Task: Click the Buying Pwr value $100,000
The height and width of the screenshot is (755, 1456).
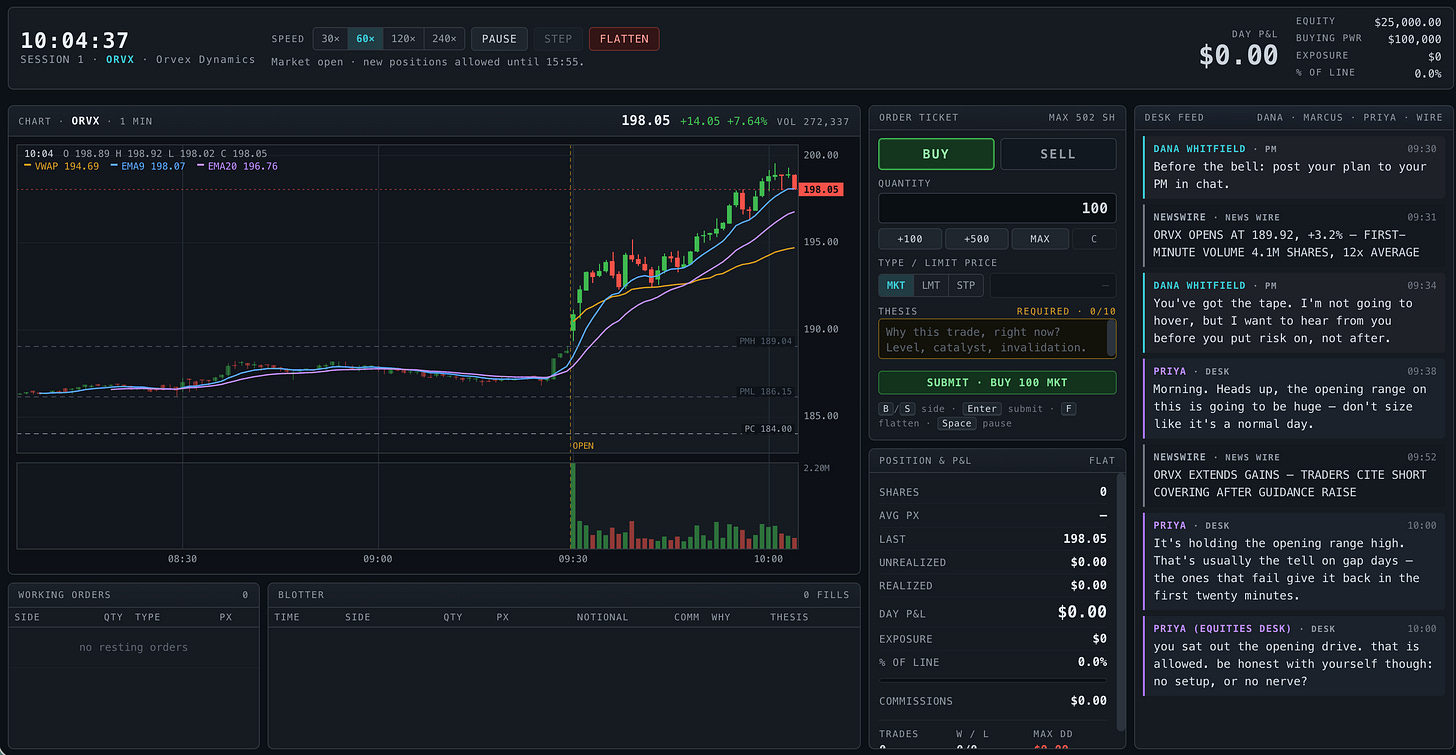Action: [x=1415, y=39]
